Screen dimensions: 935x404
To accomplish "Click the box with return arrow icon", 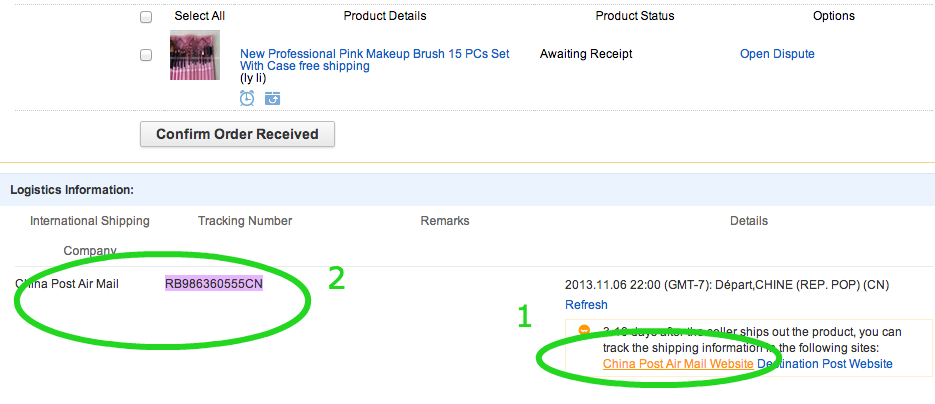I will tap(273, 98).
